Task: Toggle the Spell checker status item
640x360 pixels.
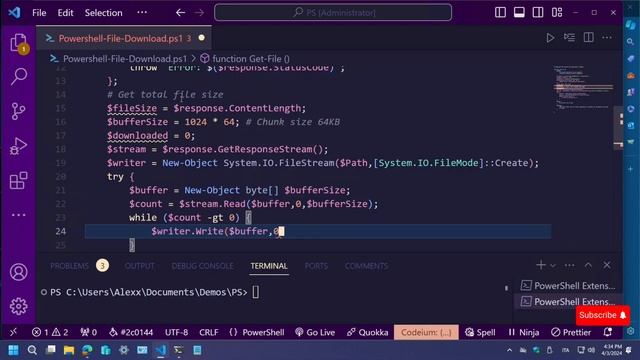Action: click(x=480, y=332)
